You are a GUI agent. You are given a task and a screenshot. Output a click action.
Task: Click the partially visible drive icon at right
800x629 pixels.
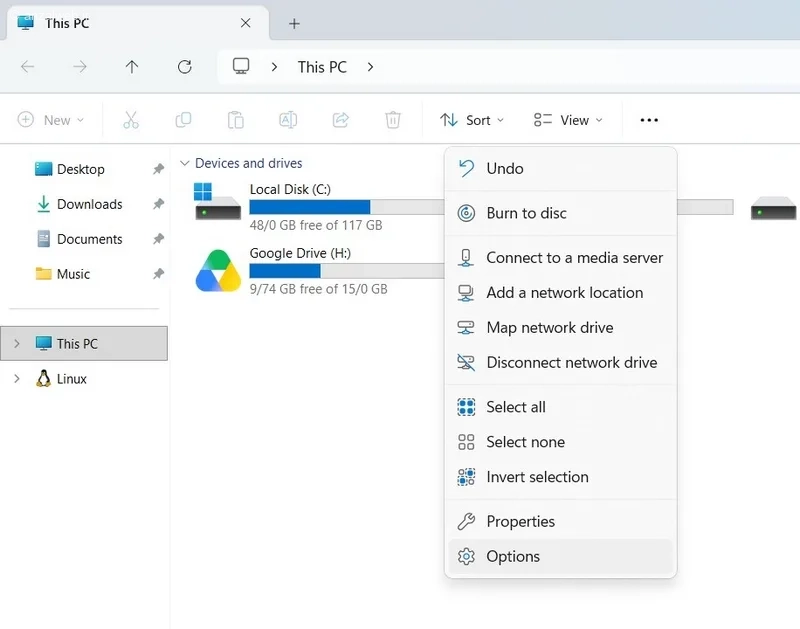click(x=773, y=208)
